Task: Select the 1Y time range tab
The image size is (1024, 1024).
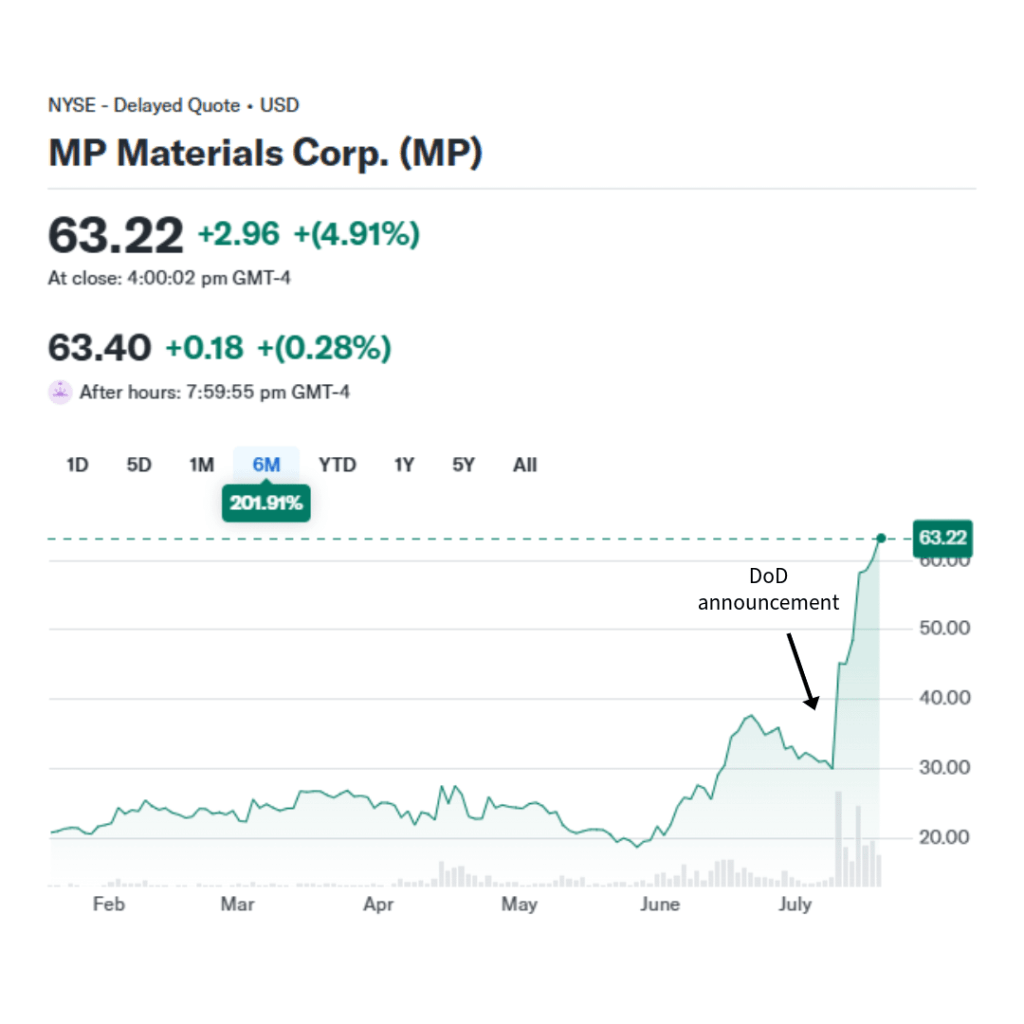Action: click(404, 464)
